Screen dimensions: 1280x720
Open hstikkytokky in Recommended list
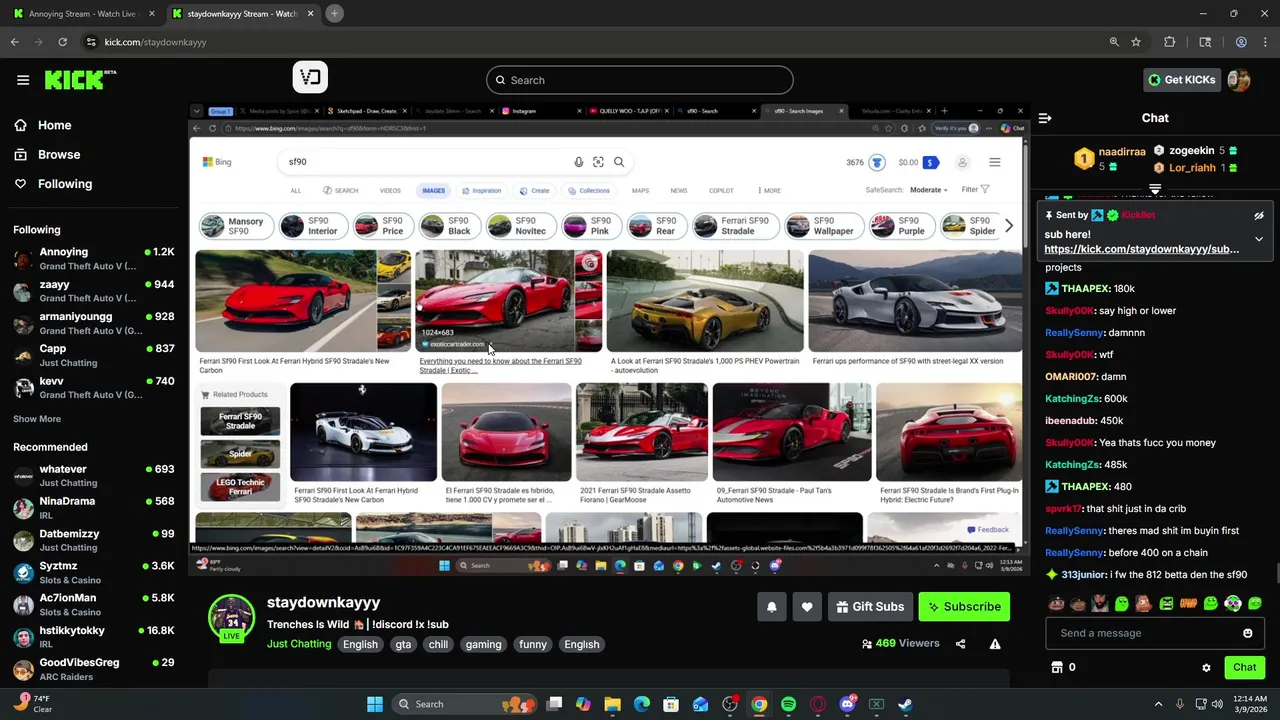pyautogui.click(x=94, y=637)
